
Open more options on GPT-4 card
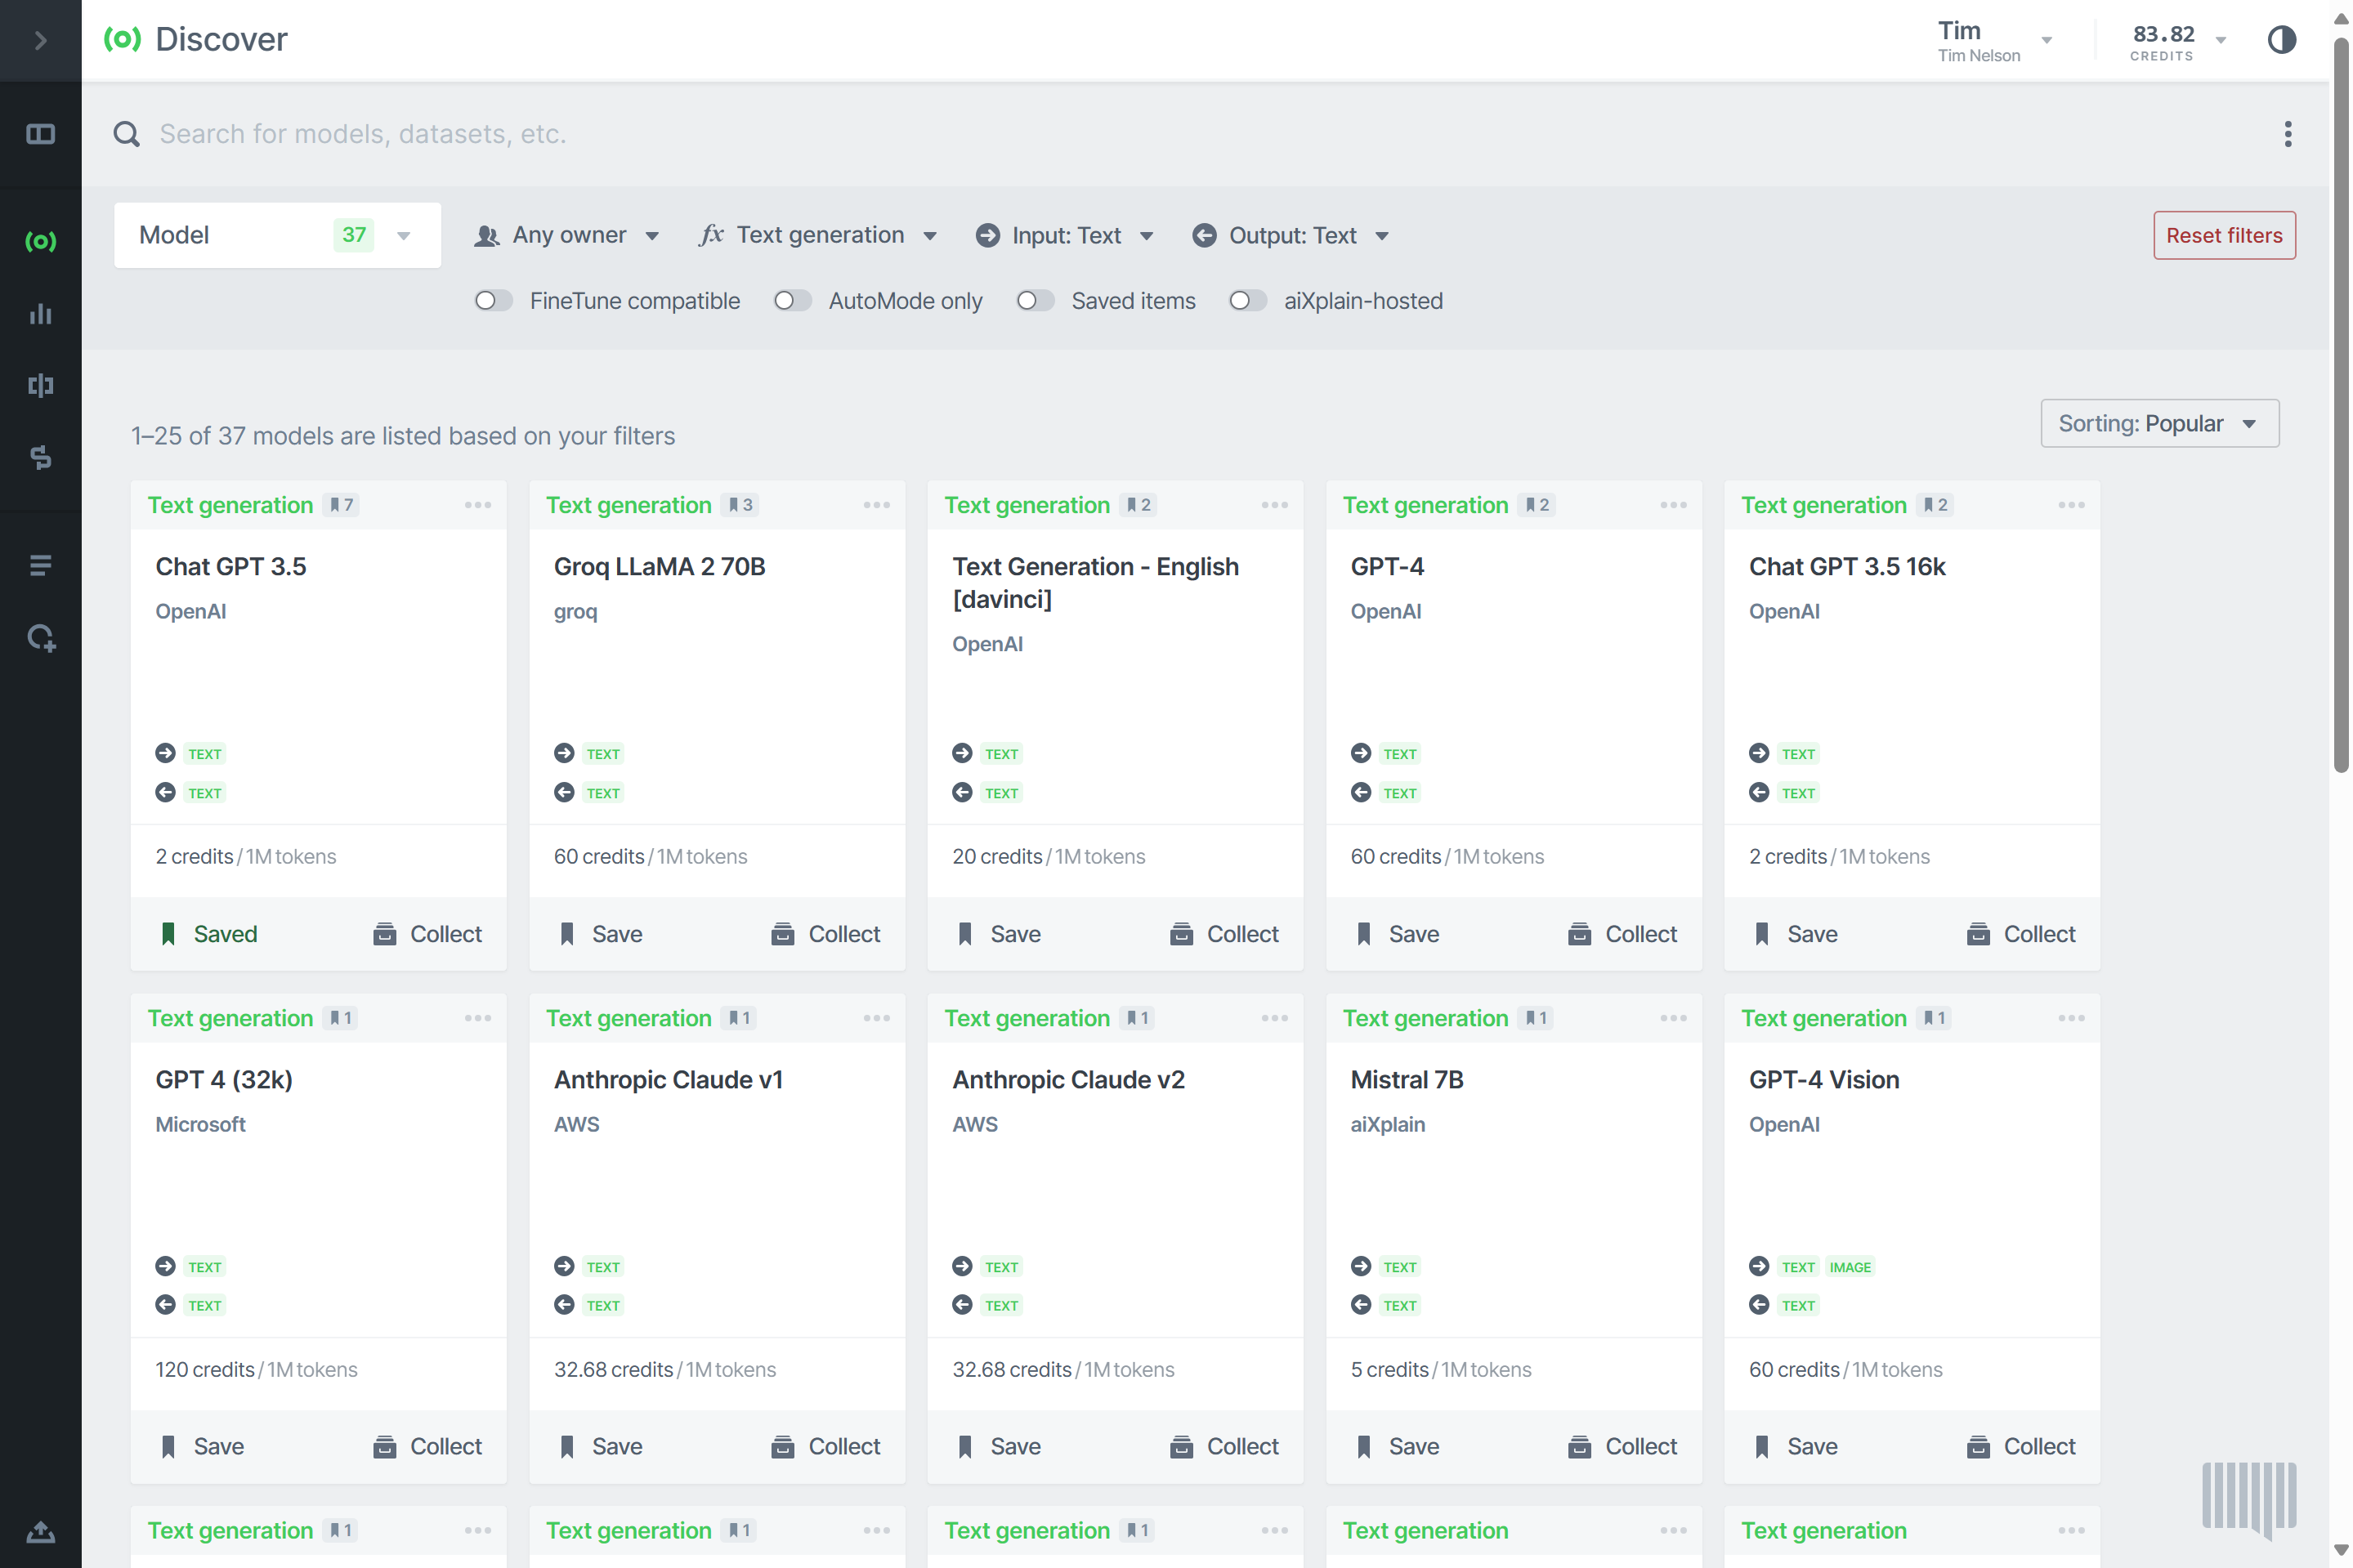pos(1673,505)
